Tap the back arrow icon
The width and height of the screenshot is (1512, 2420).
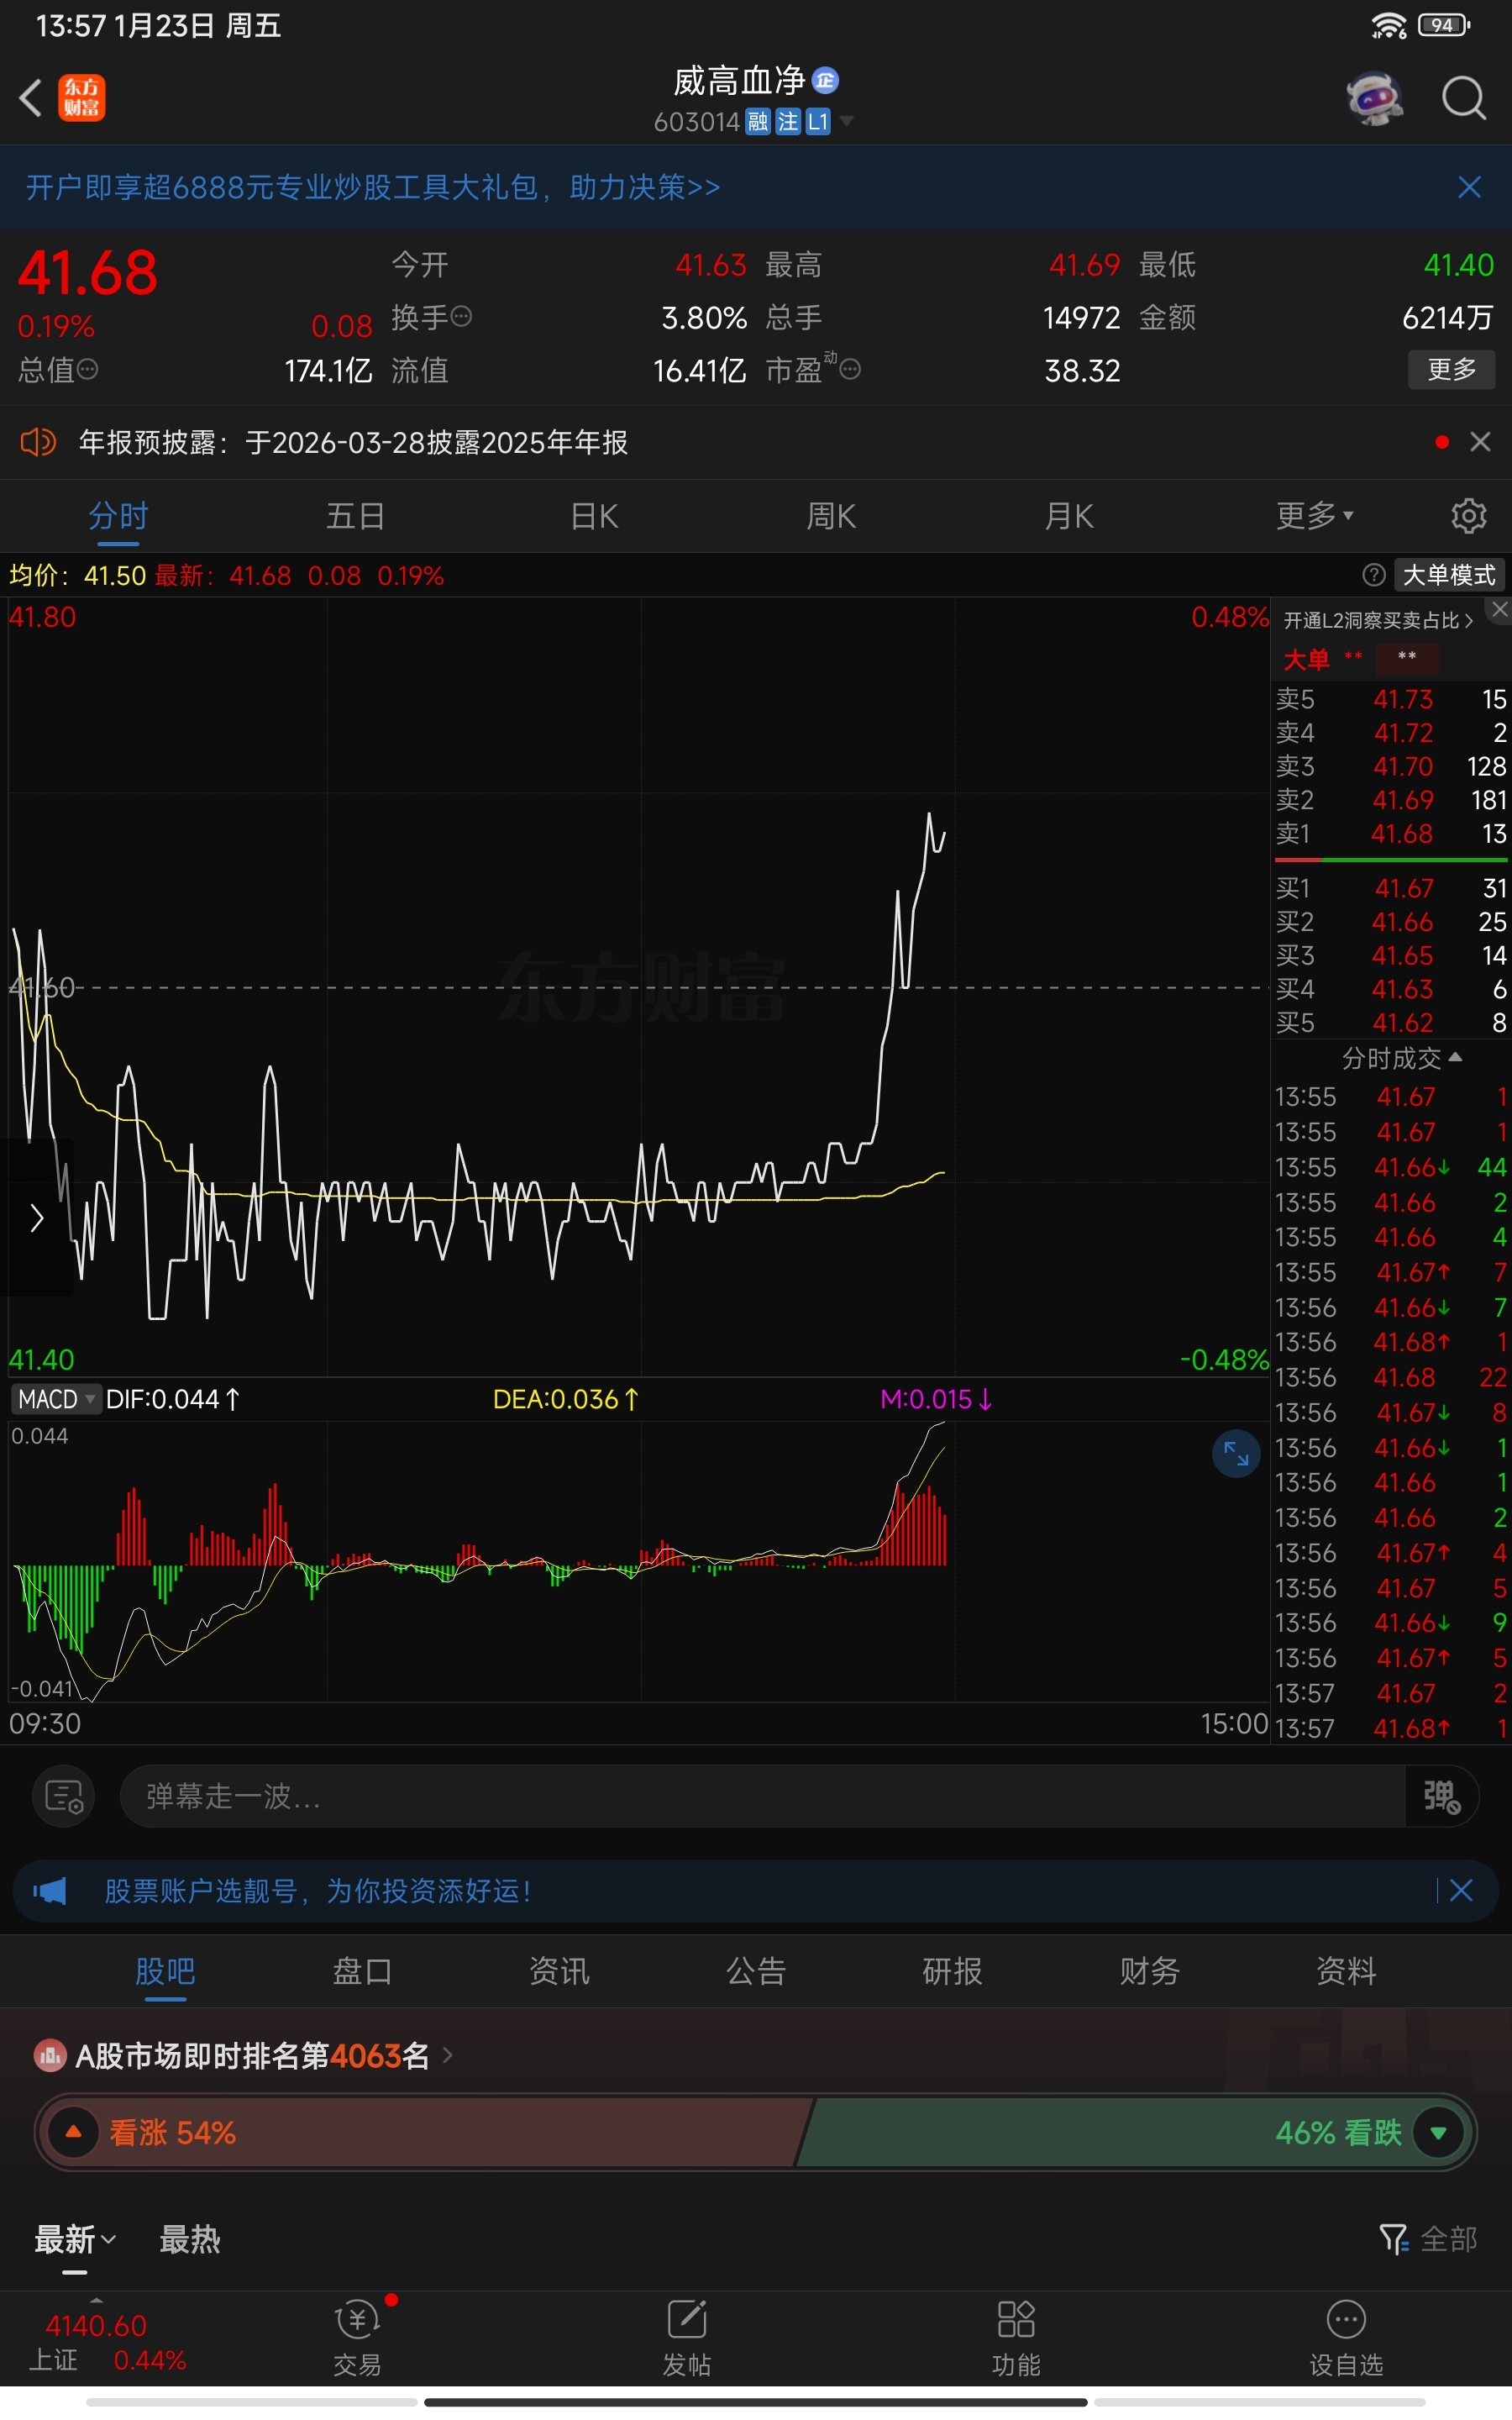(31, 98)
